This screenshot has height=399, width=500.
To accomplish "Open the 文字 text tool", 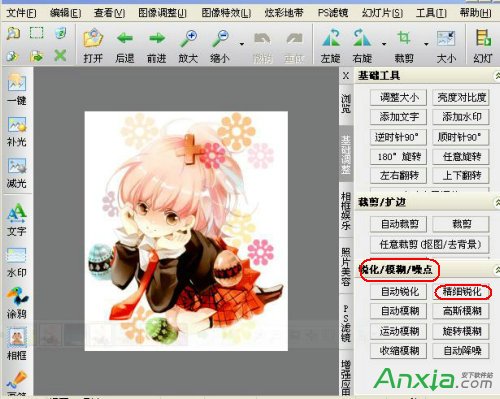I will point(17,219).
